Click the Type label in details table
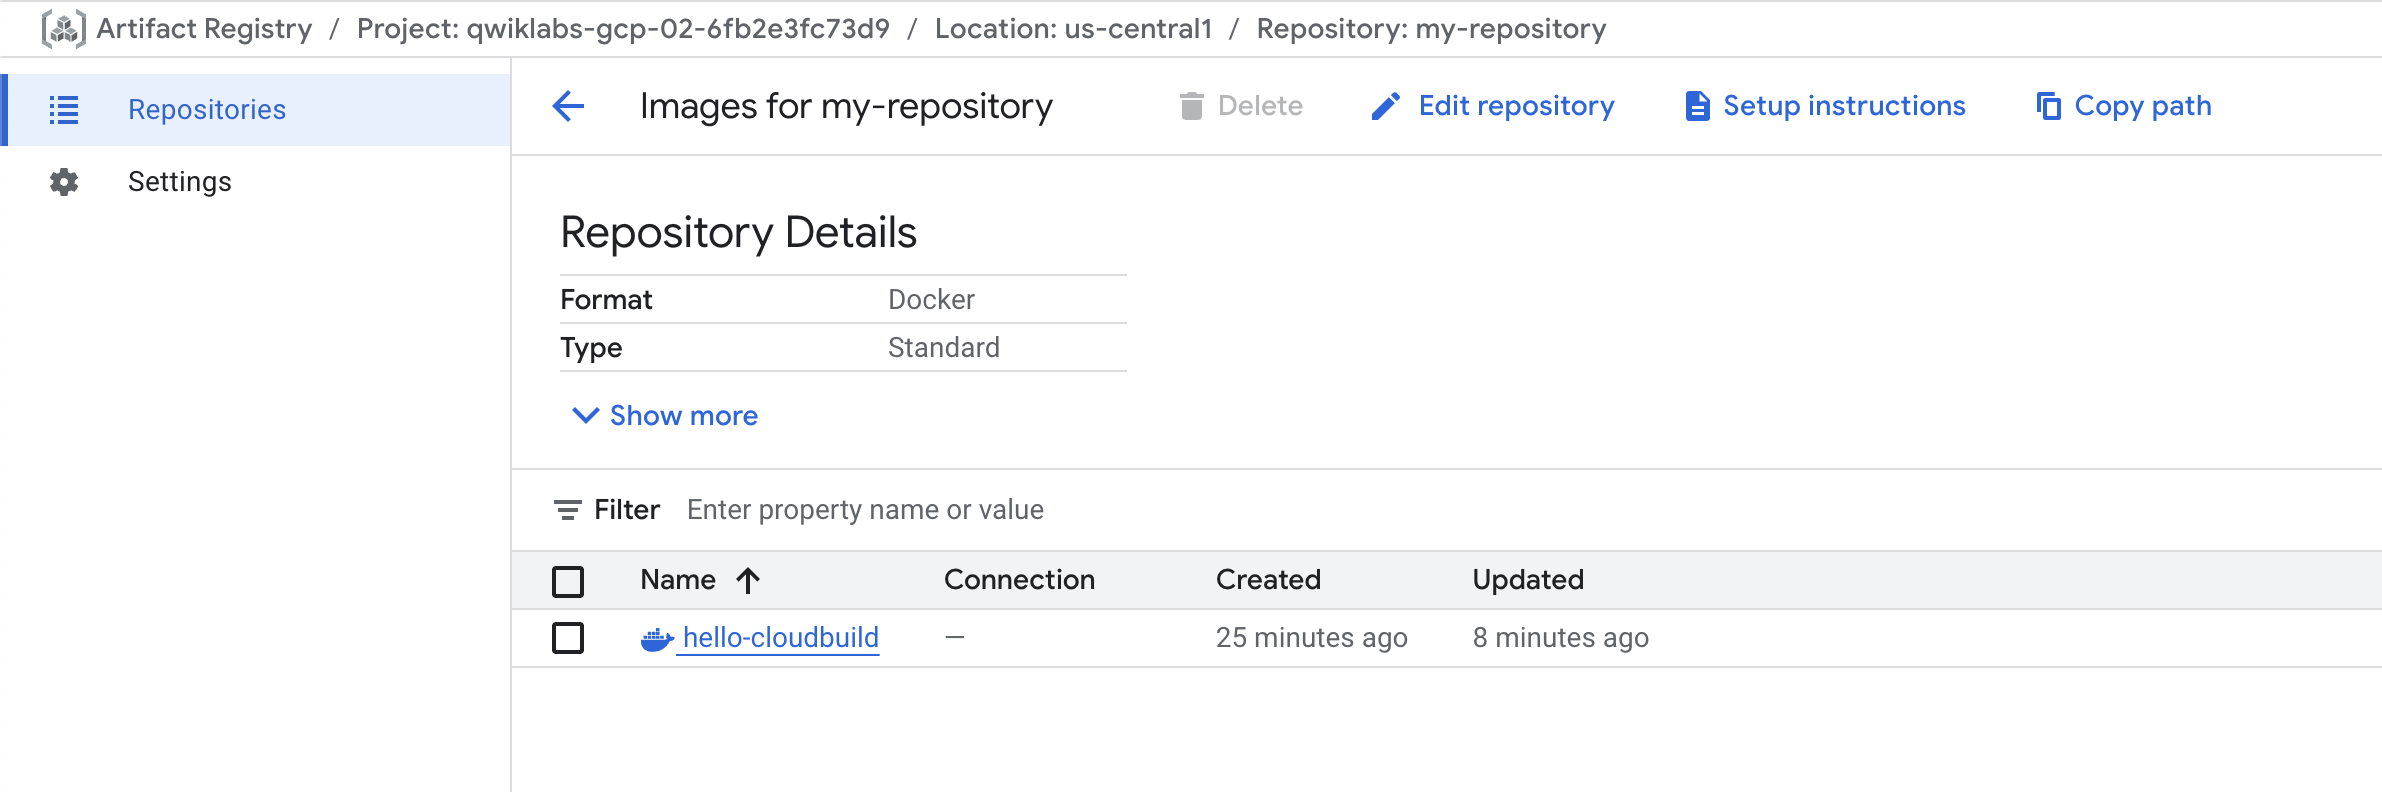 [591, 348]
